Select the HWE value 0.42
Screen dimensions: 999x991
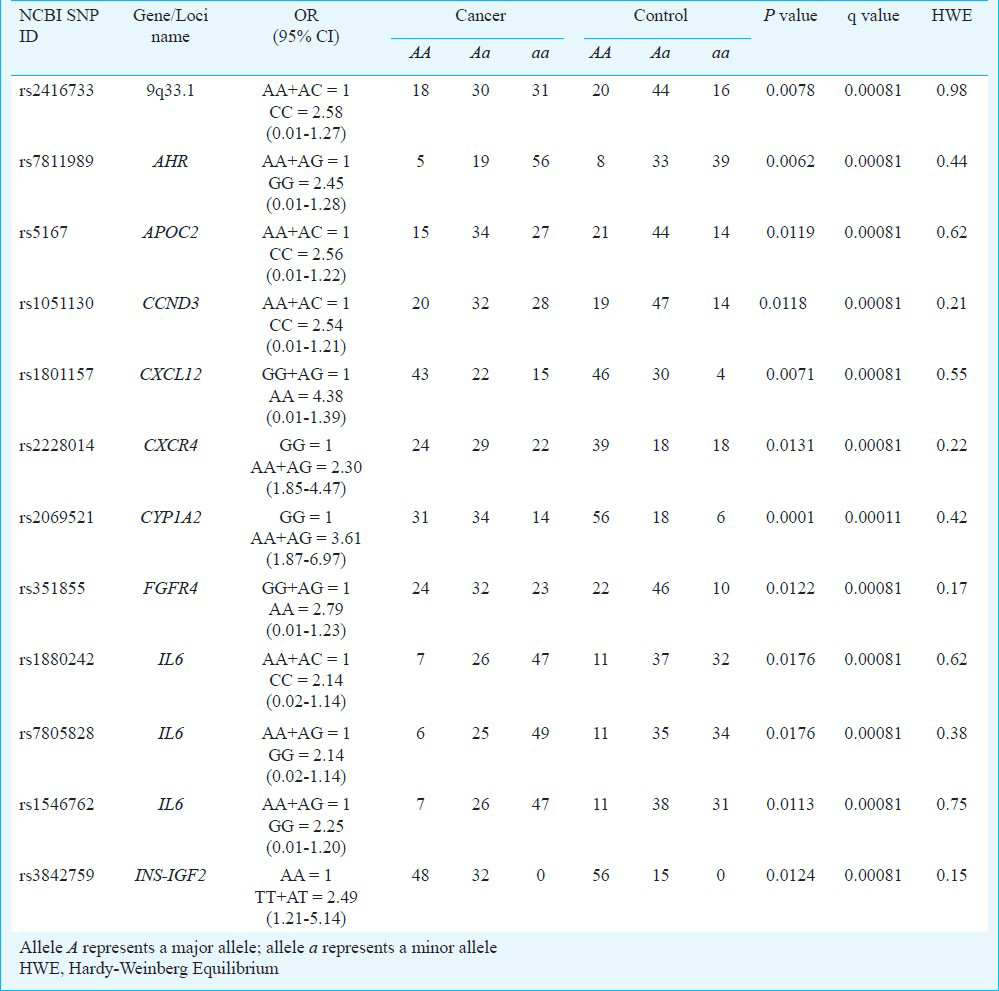(952, 517)
